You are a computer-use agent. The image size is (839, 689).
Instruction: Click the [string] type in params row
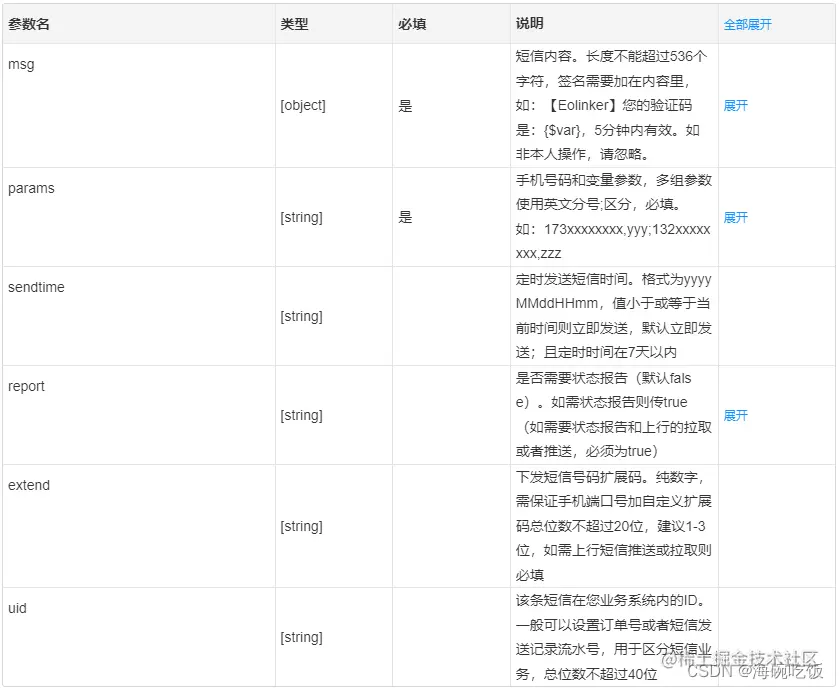[301, 217]
